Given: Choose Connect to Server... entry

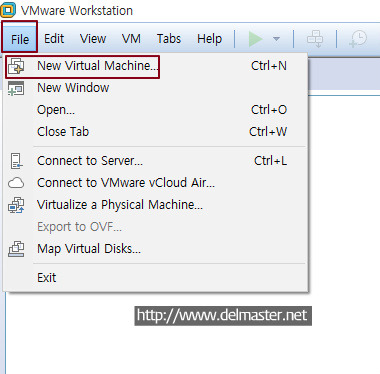Looking at the screenshot, I should pyautogui.click(x=155, y=161).
